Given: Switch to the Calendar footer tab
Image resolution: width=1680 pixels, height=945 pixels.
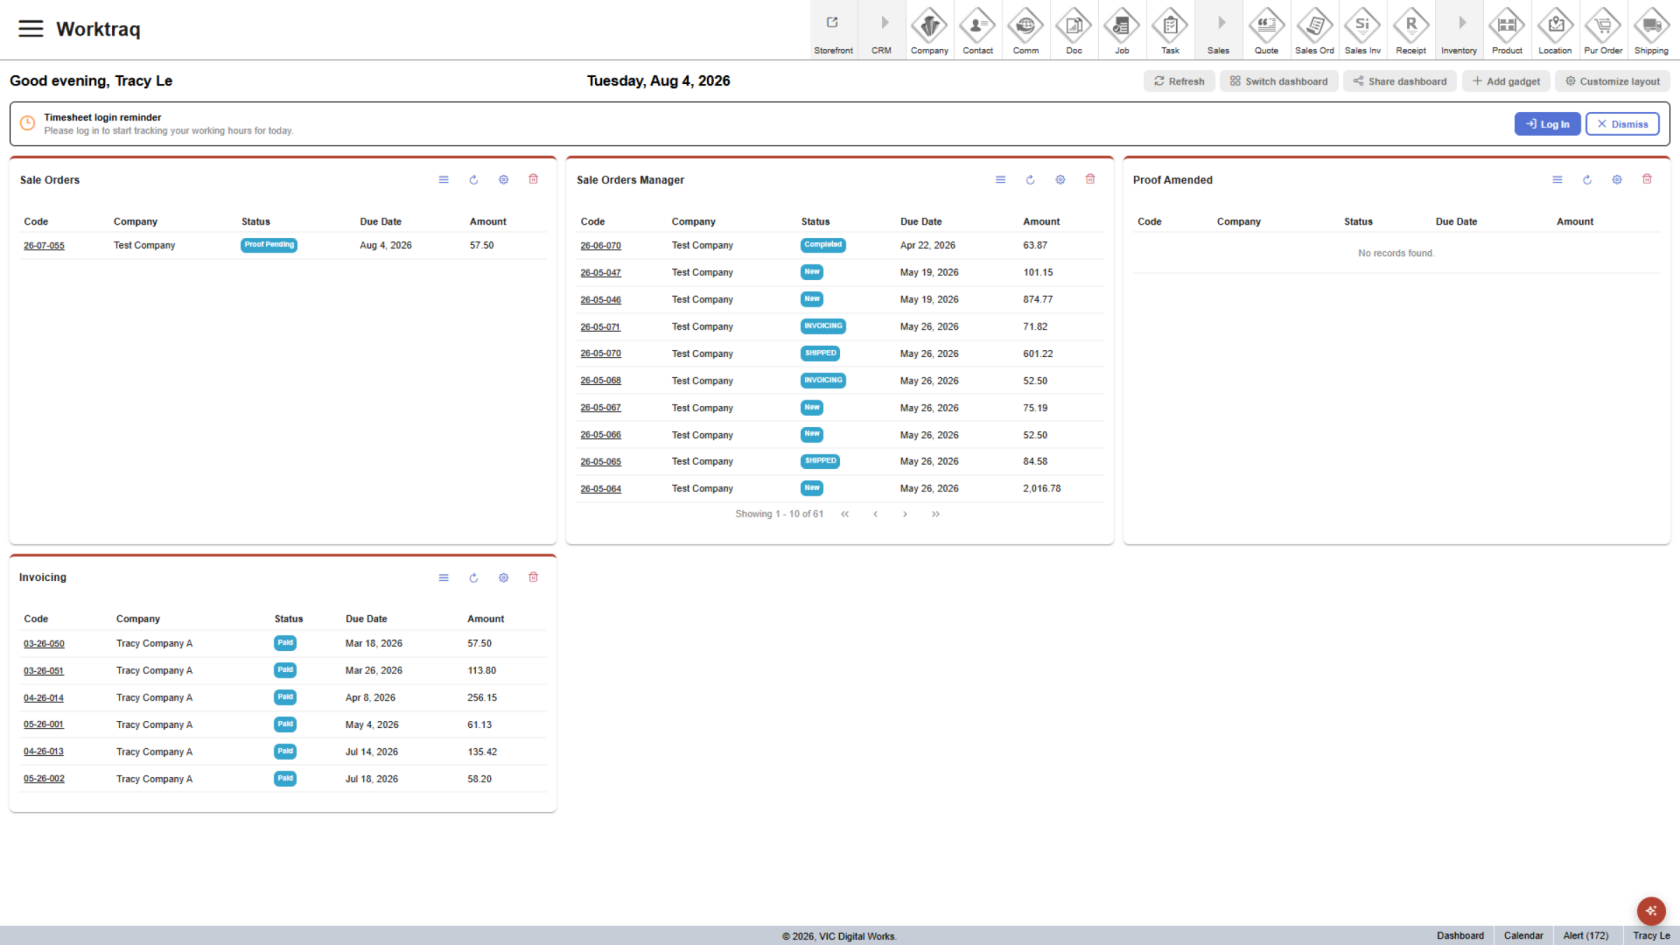Looking at the screenshot, I should pos(1523,936).
